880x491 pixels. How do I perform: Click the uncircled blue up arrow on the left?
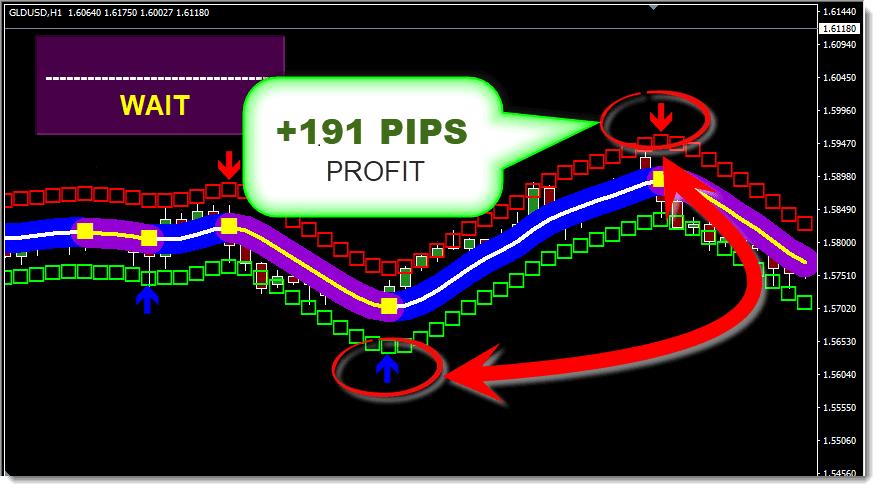147,299
